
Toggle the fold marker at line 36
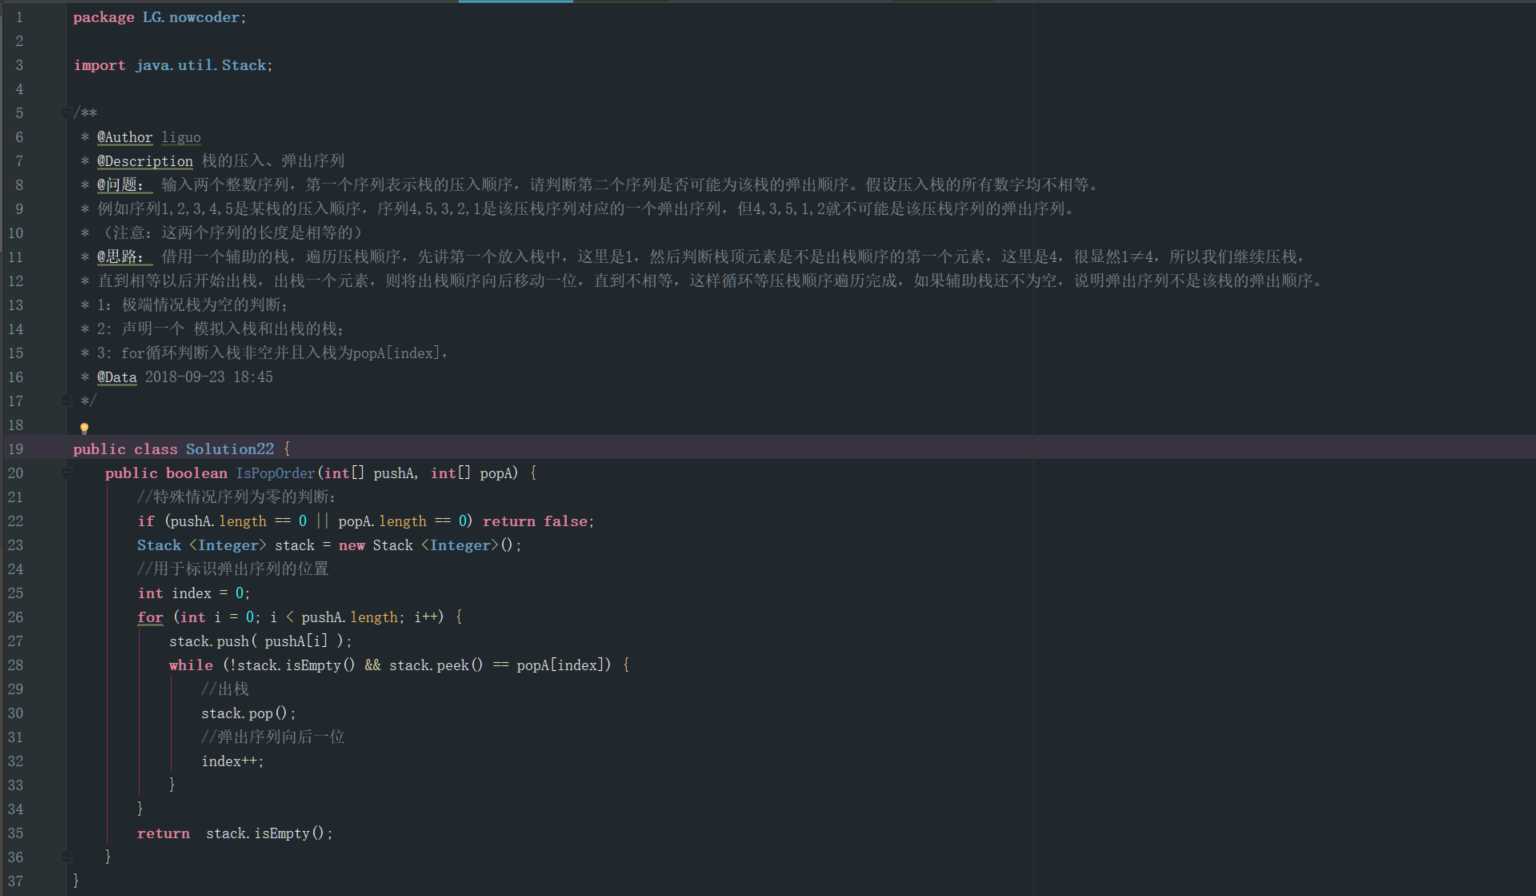tap(66, 856)
